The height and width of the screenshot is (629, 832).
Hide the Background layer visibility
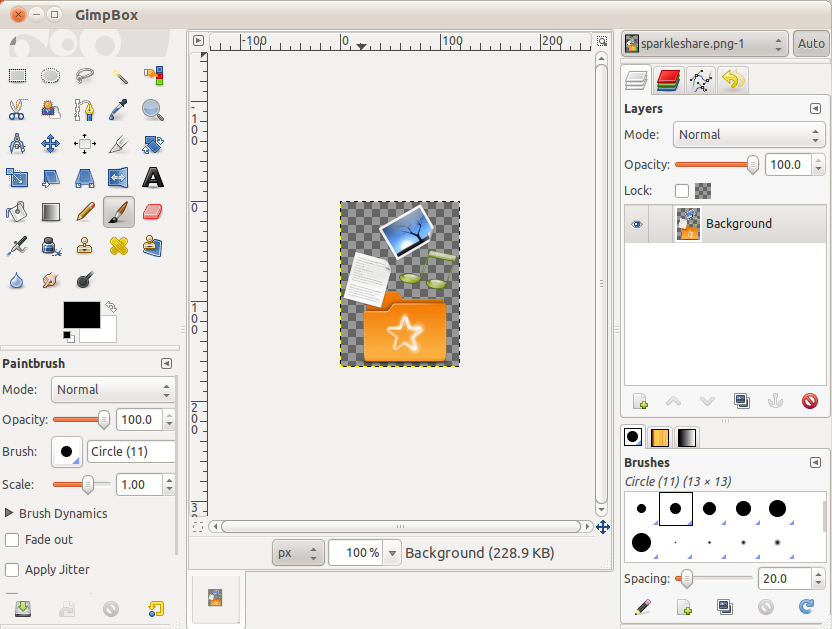(x=637, y=223)
